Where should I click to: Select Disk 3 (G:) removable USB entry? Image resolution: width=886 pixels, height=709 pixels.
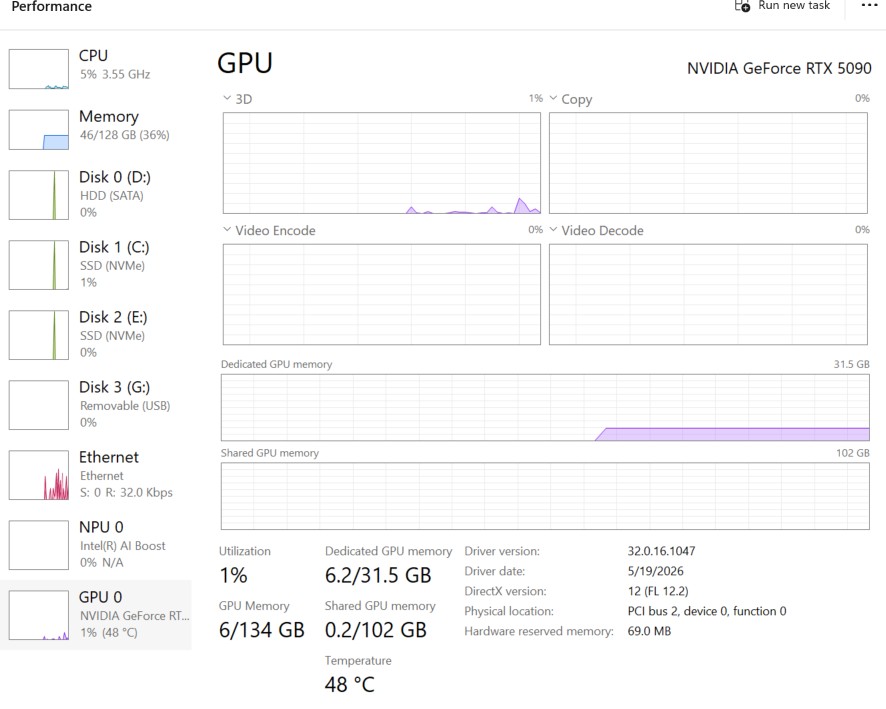point(96,404)
